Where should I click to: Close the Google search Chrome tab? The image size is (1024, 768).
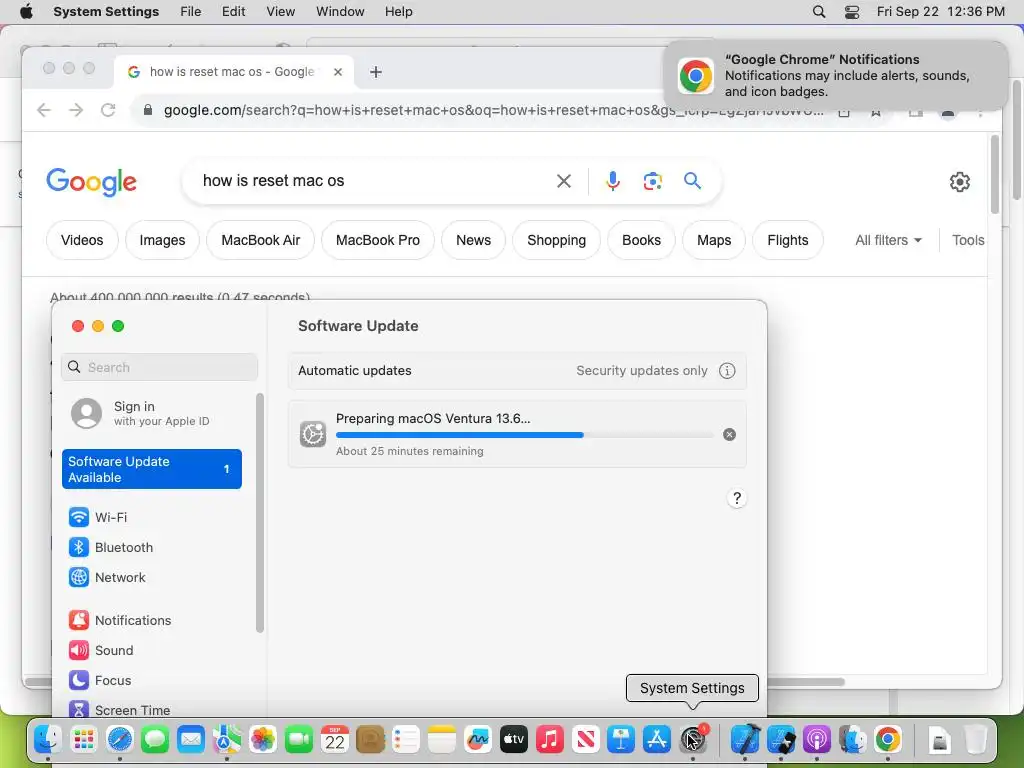pos(338,72)
